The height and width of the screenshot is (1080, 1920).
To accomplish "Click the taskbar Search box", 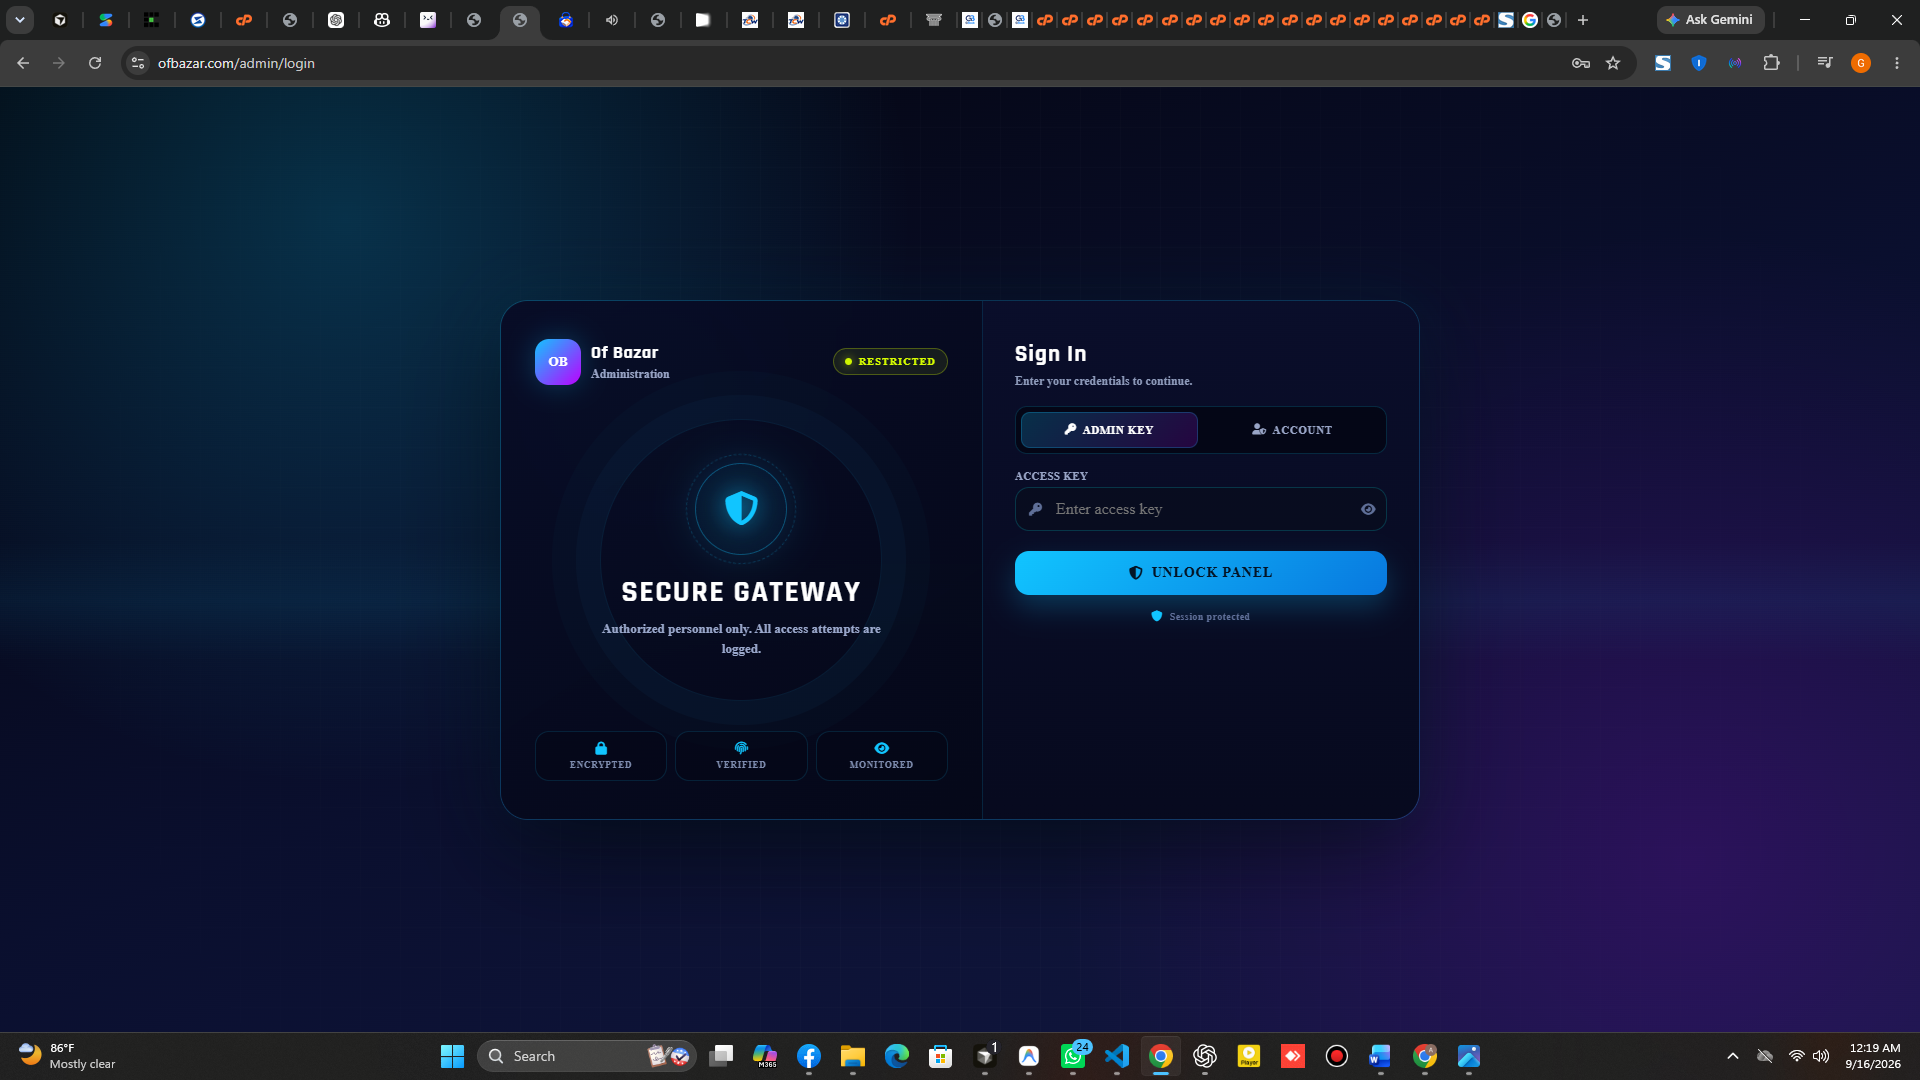I will click(587, 1056).
